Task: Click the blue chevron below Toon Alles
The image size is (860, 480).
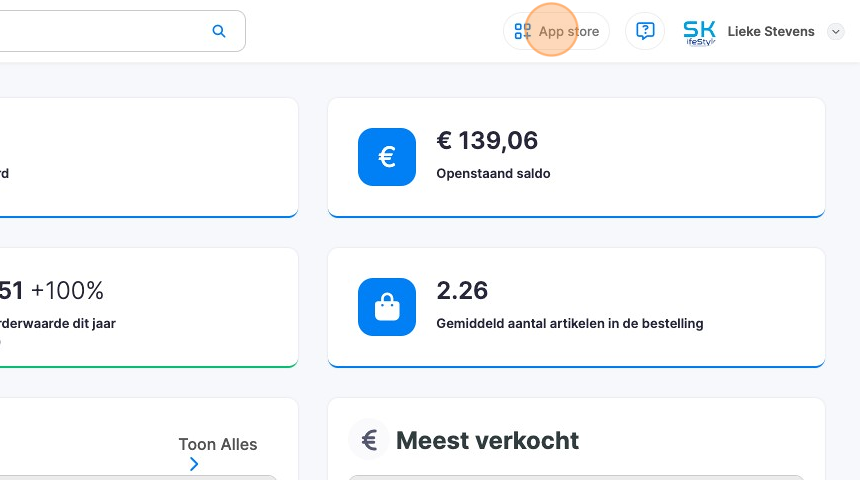Action: pos(194,464)
